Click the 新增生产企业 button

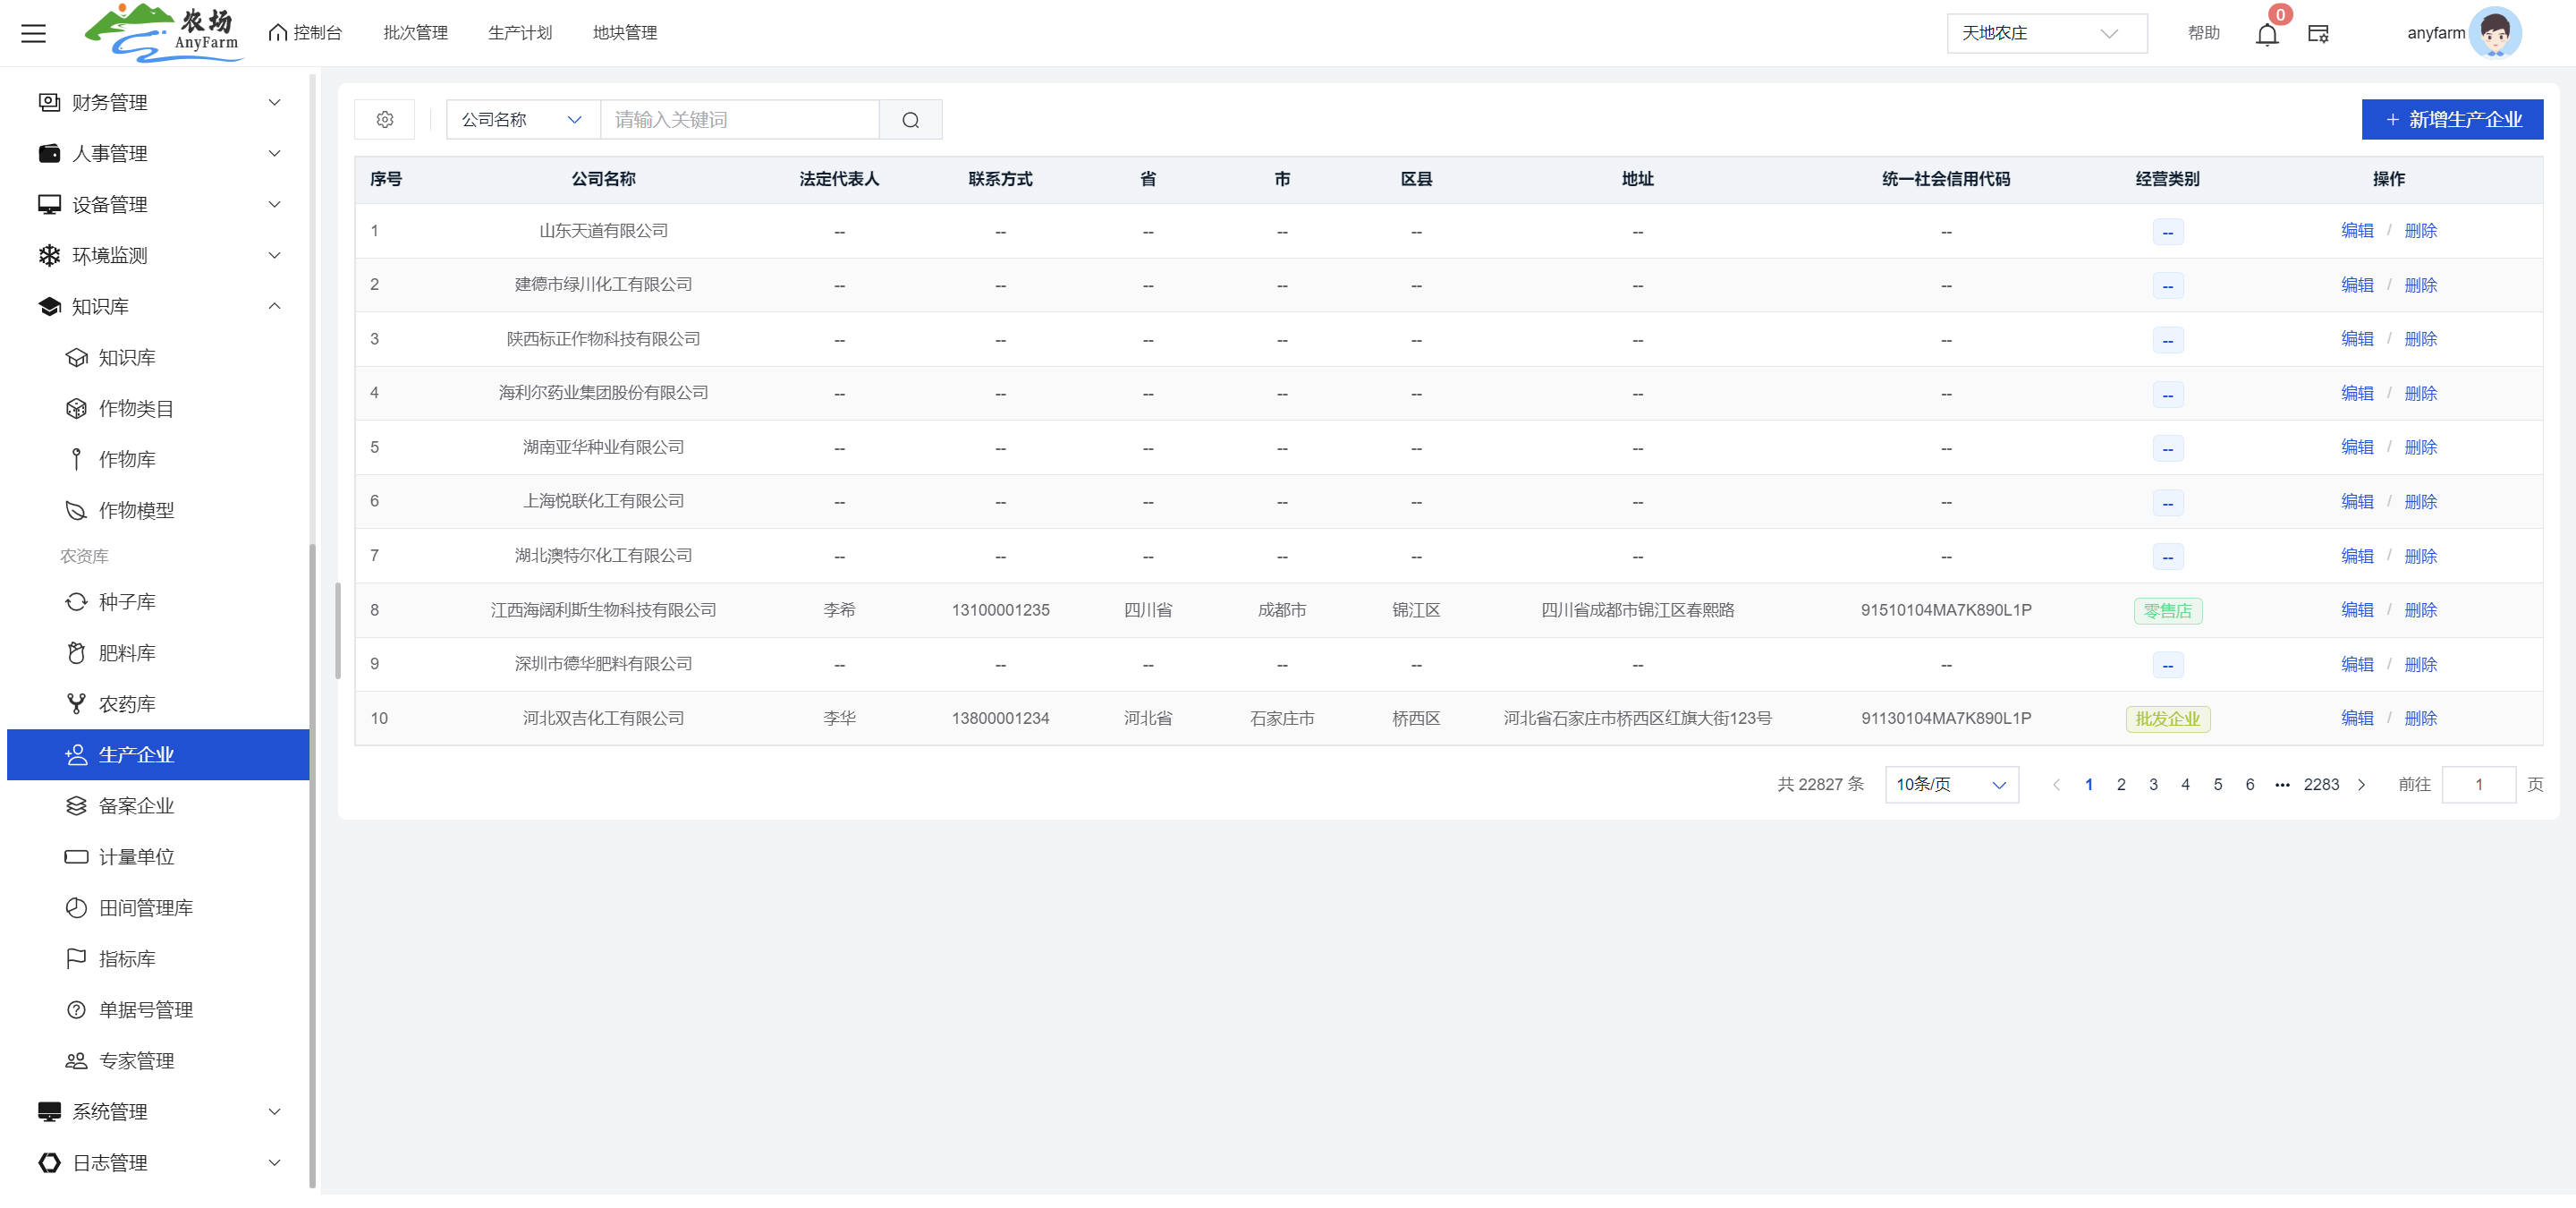pyautogui.click(x=2451, y=120)
